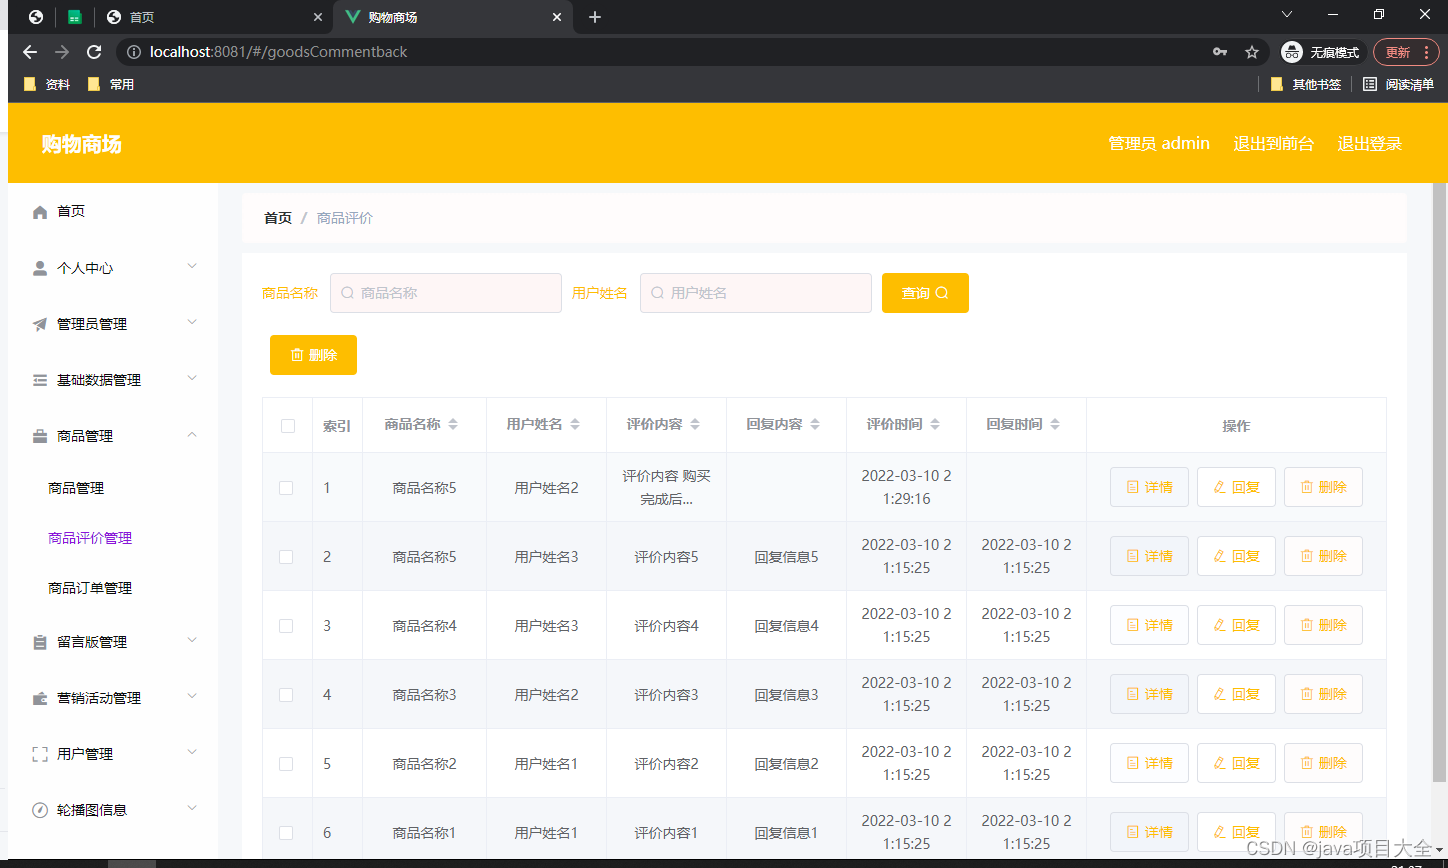Click the page vertical scrollbar
The height and width of the screenshot is (868, 1448).
1440,480
